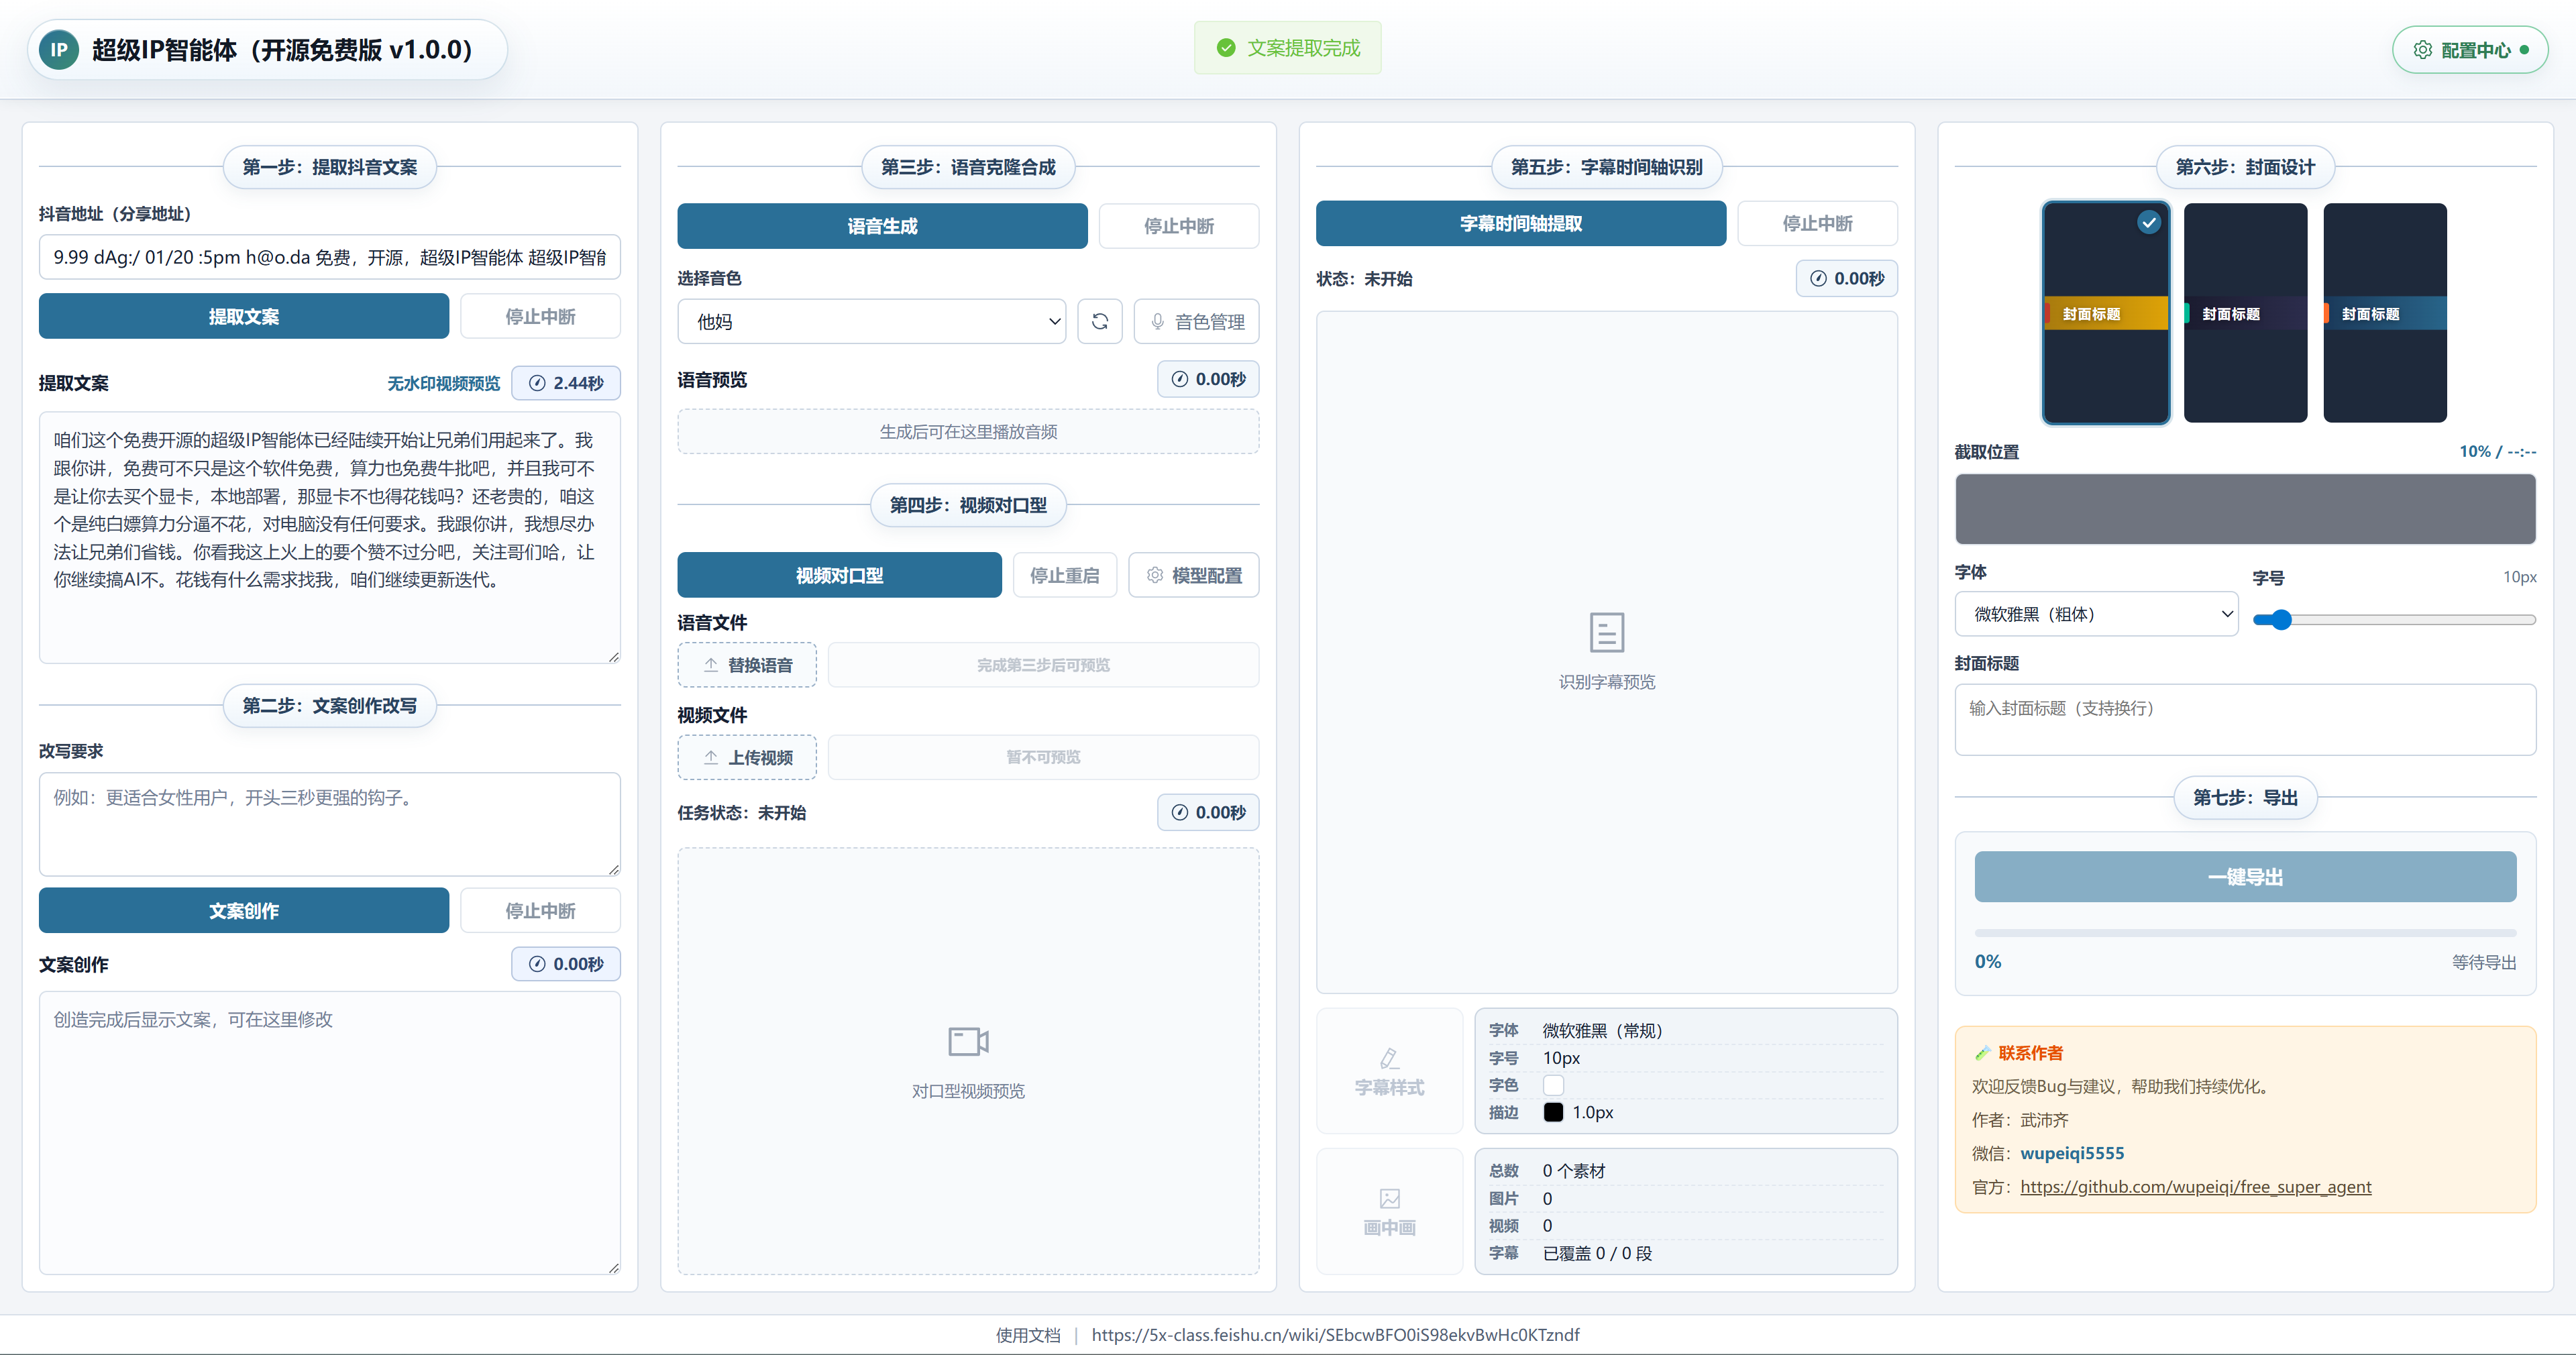
Task: Click the white 字色 color swatch
Action: pyautogui.click(x=1553, y=1085)
